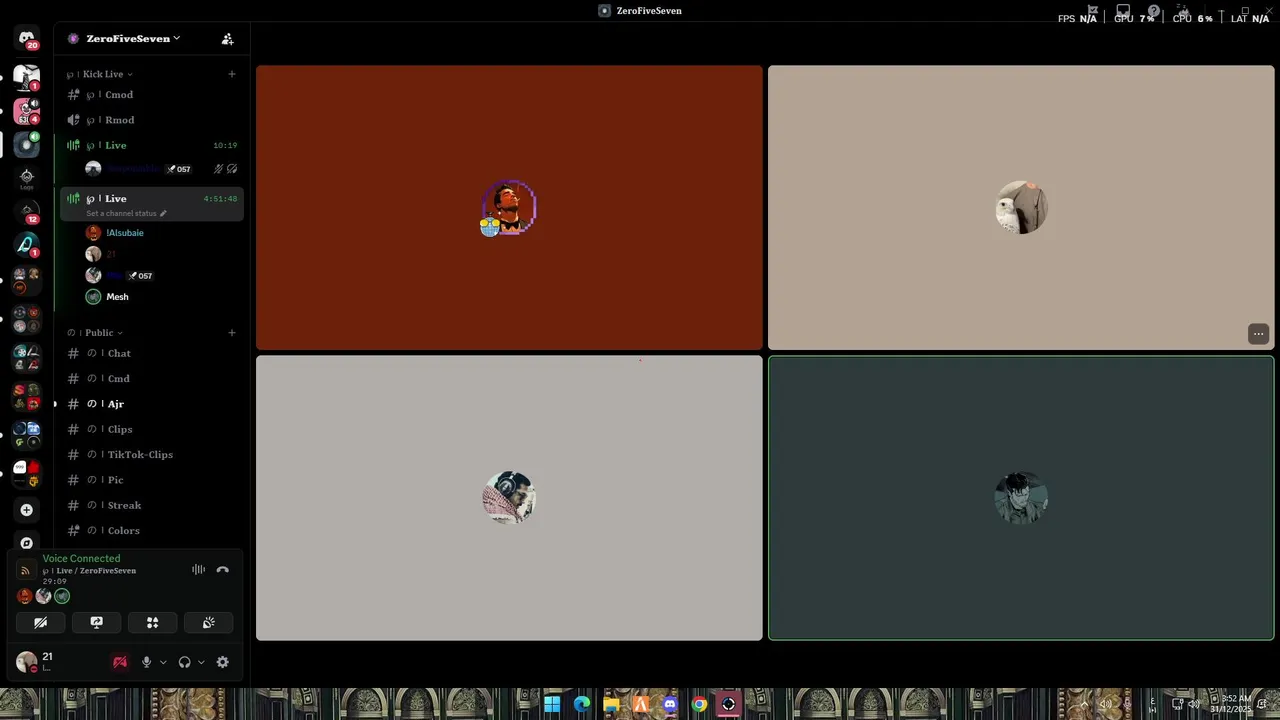Screen dimensions: 1280x720
Task: Open the Clips channel
Action: coord(150,429)
